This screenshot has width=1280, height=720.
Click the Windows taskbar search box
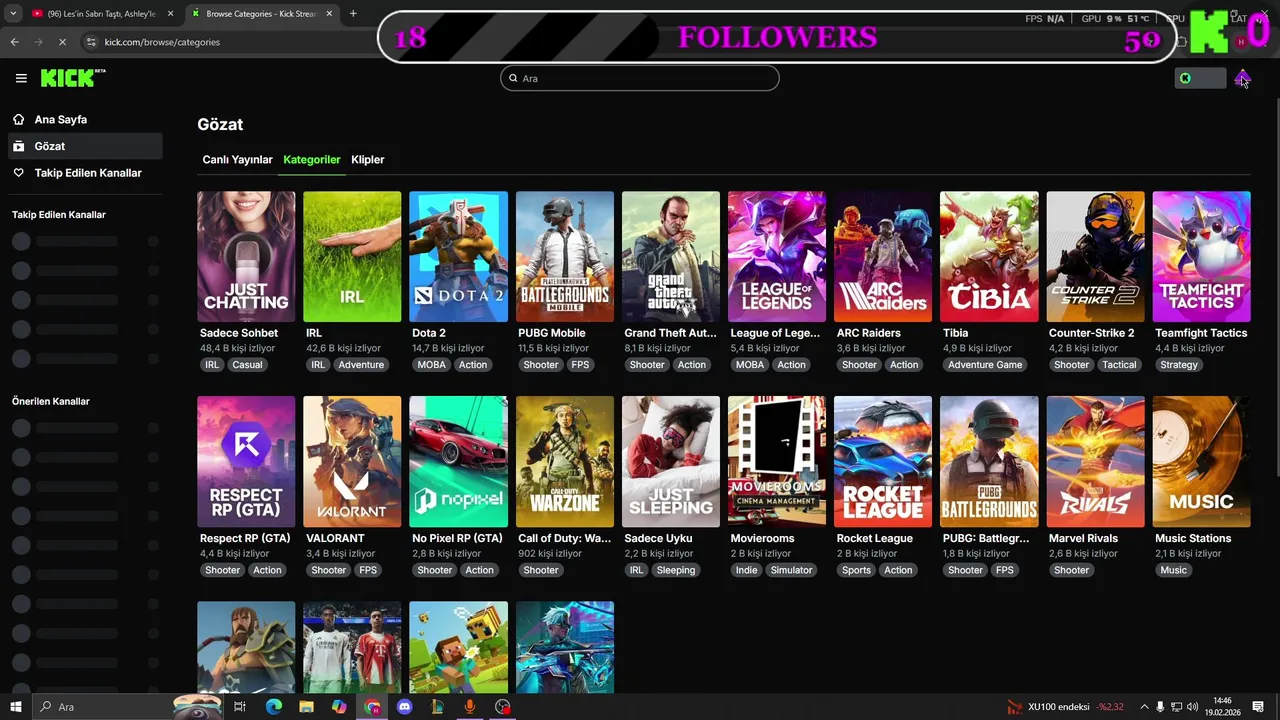[128, 707]
